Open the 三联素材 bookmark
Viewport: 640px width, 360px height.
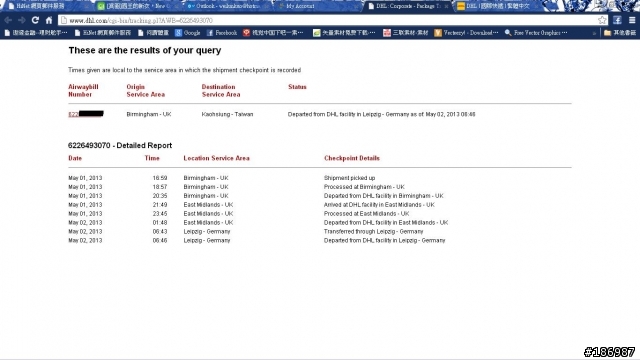click(x=405, y=33)
